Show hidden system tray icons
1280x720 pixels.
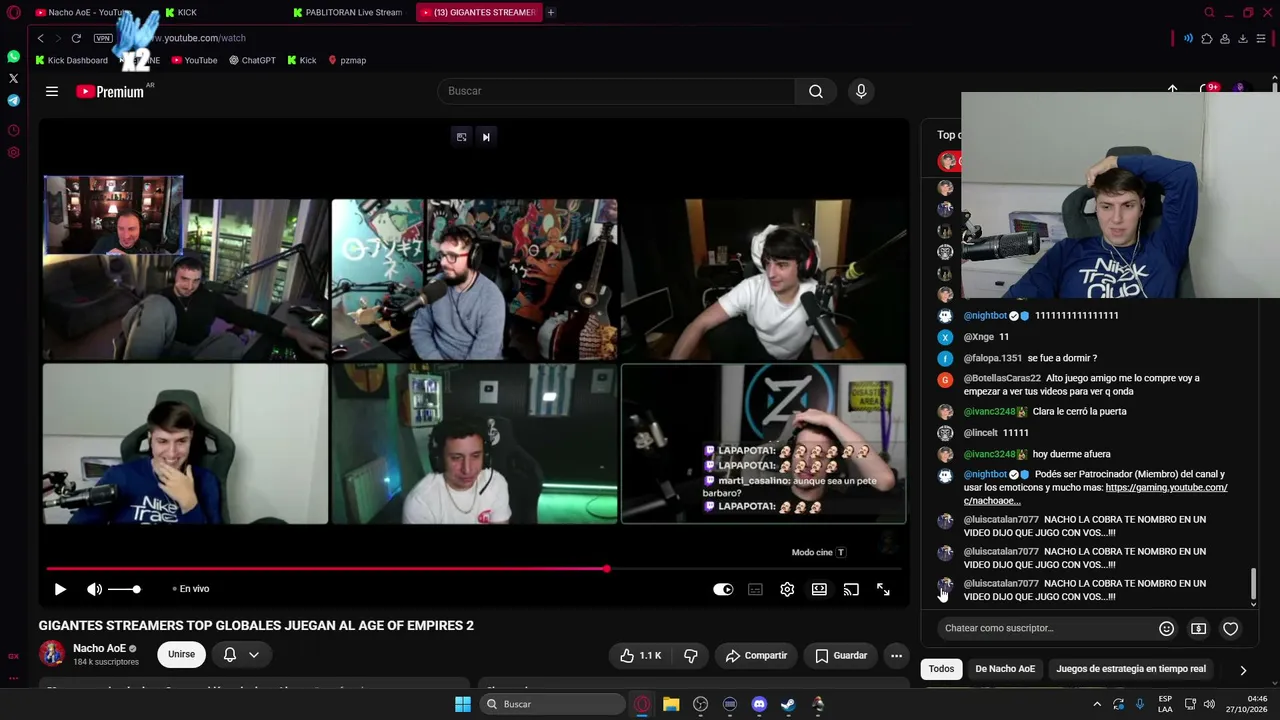[x=1097, y=704]
